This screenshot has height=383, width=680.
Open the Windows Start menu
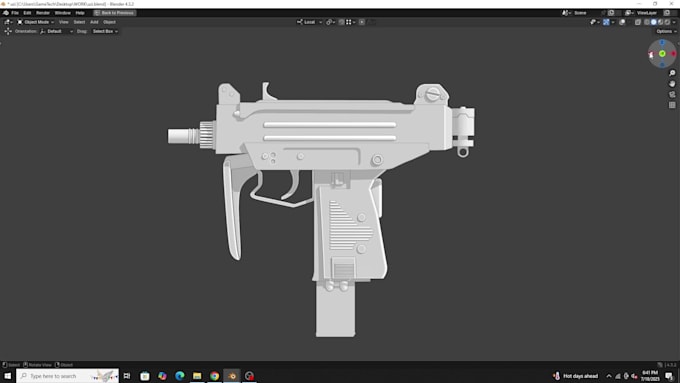[x=8, y=376]
